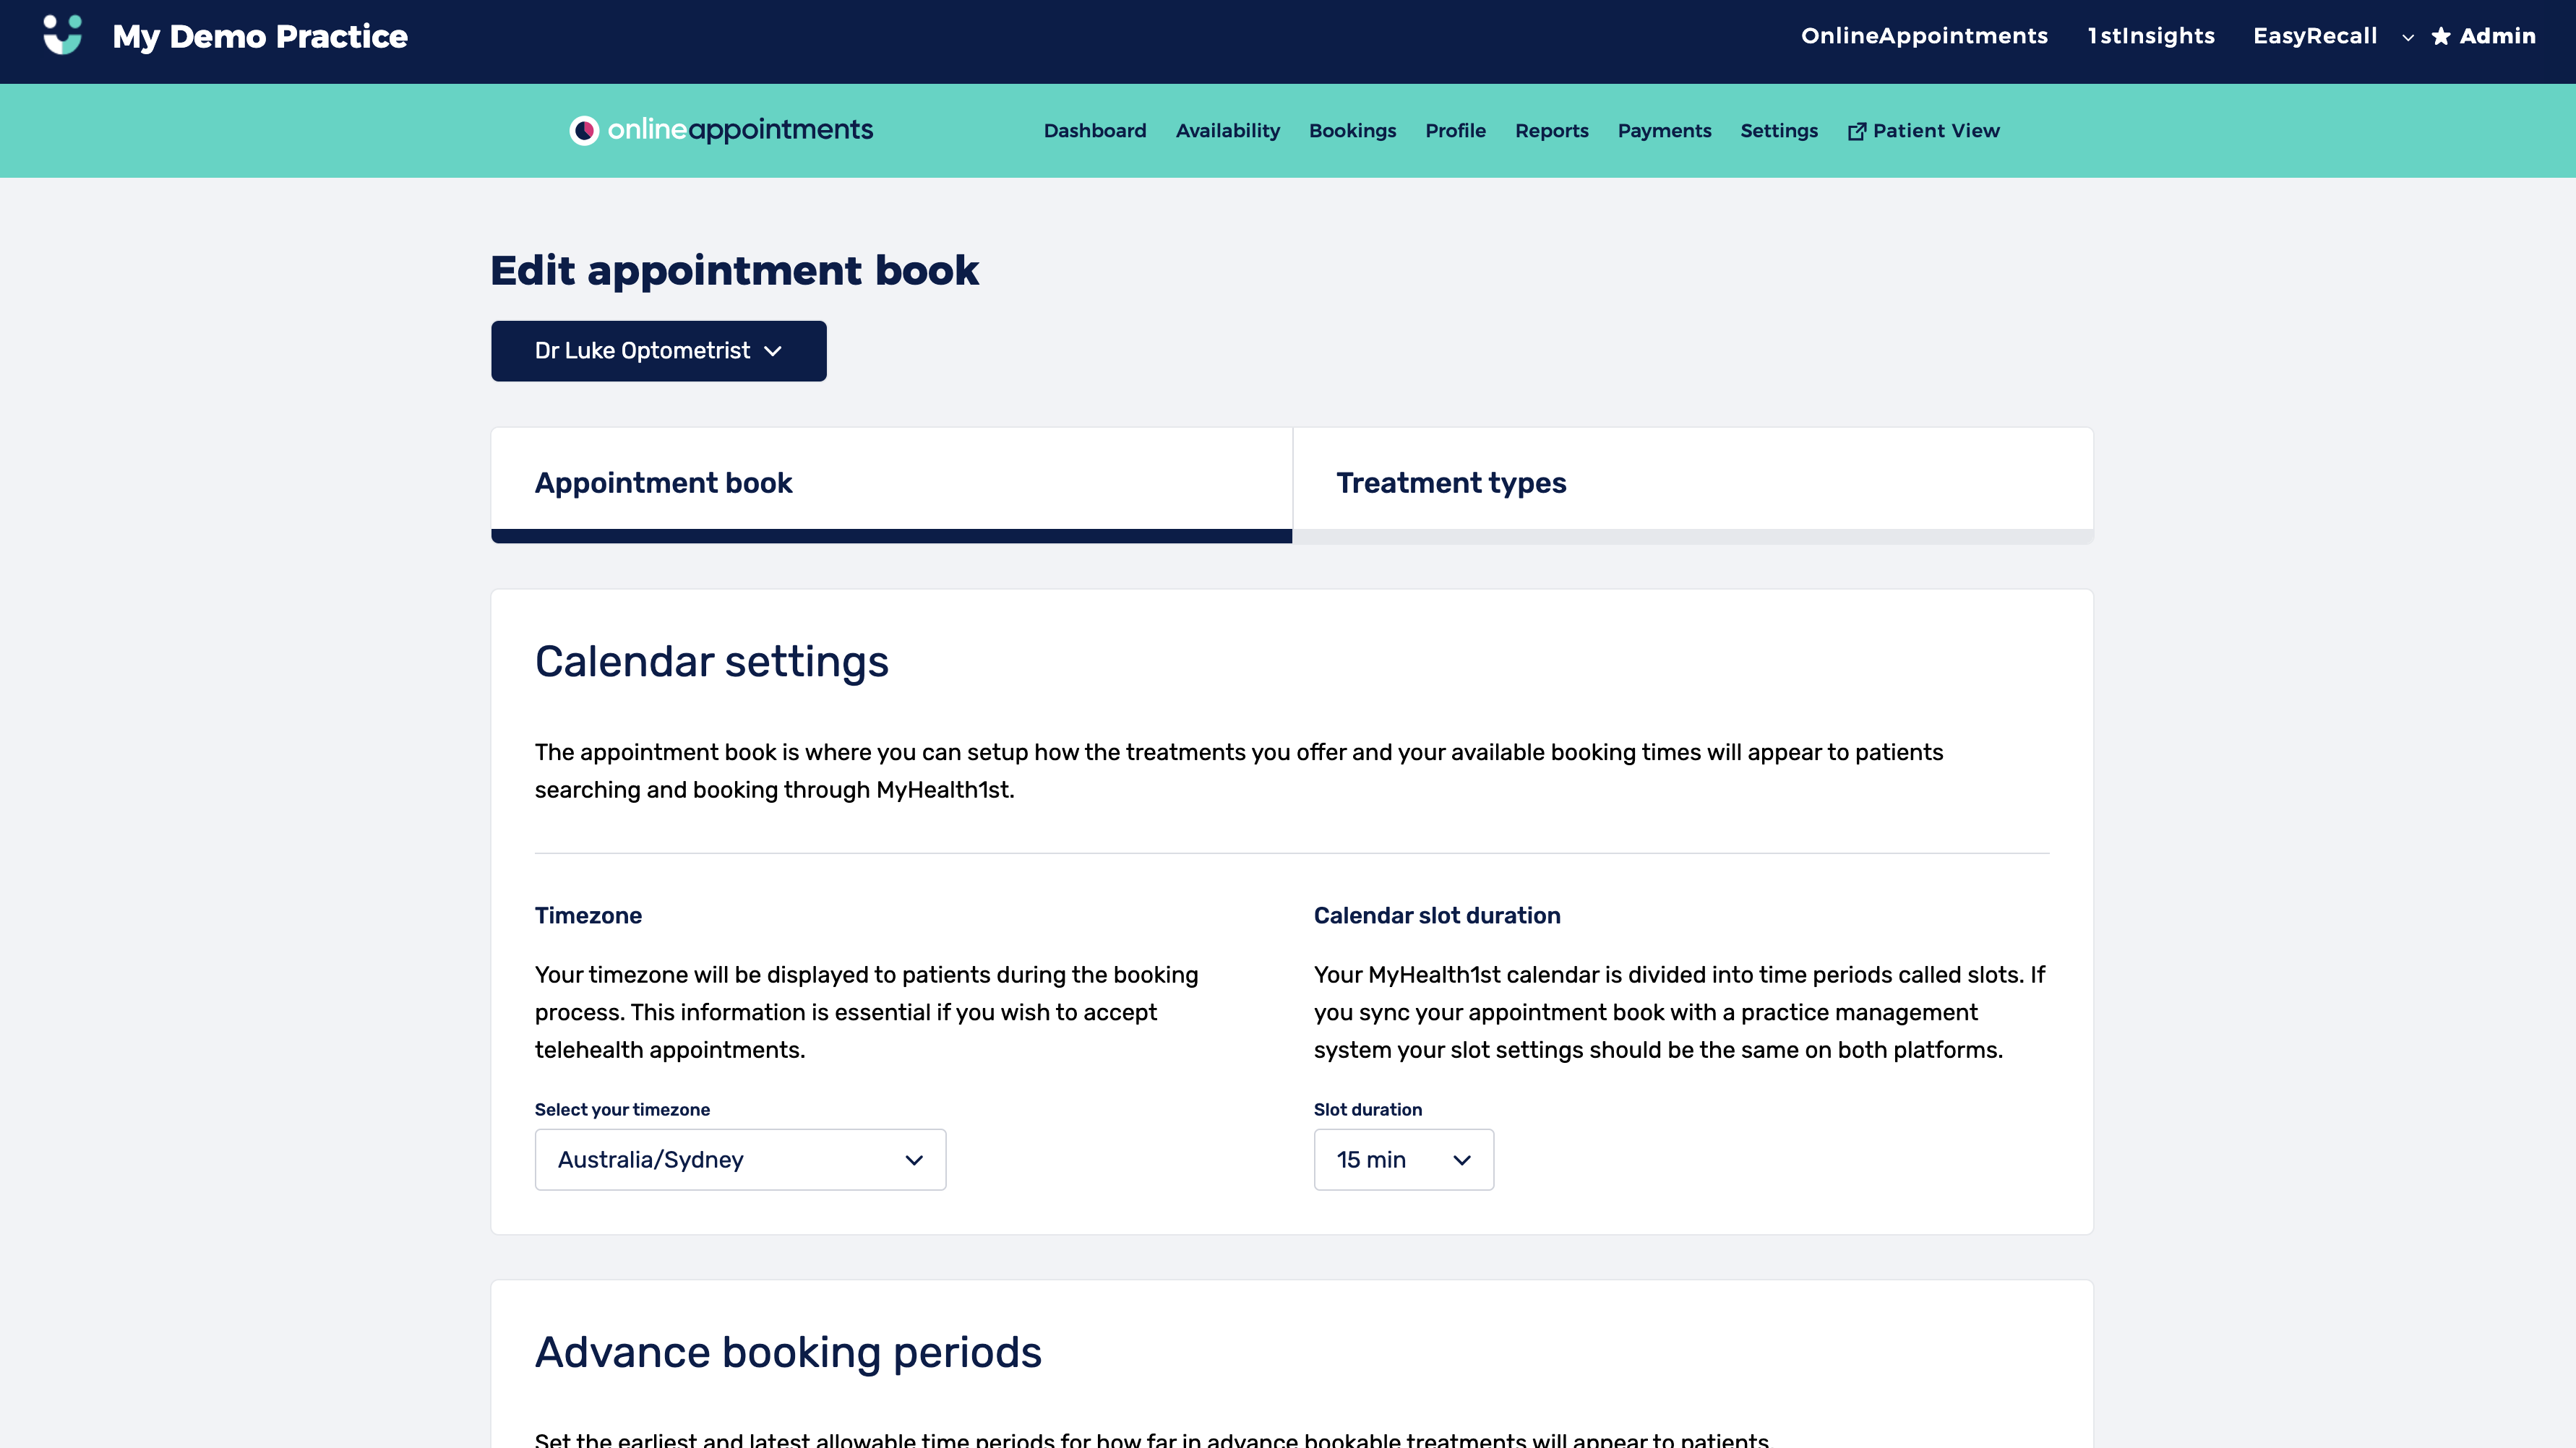This screenshot has height=1448, width=2576.
Task: Open the Availability menu item
Action: coord(1227,131)
